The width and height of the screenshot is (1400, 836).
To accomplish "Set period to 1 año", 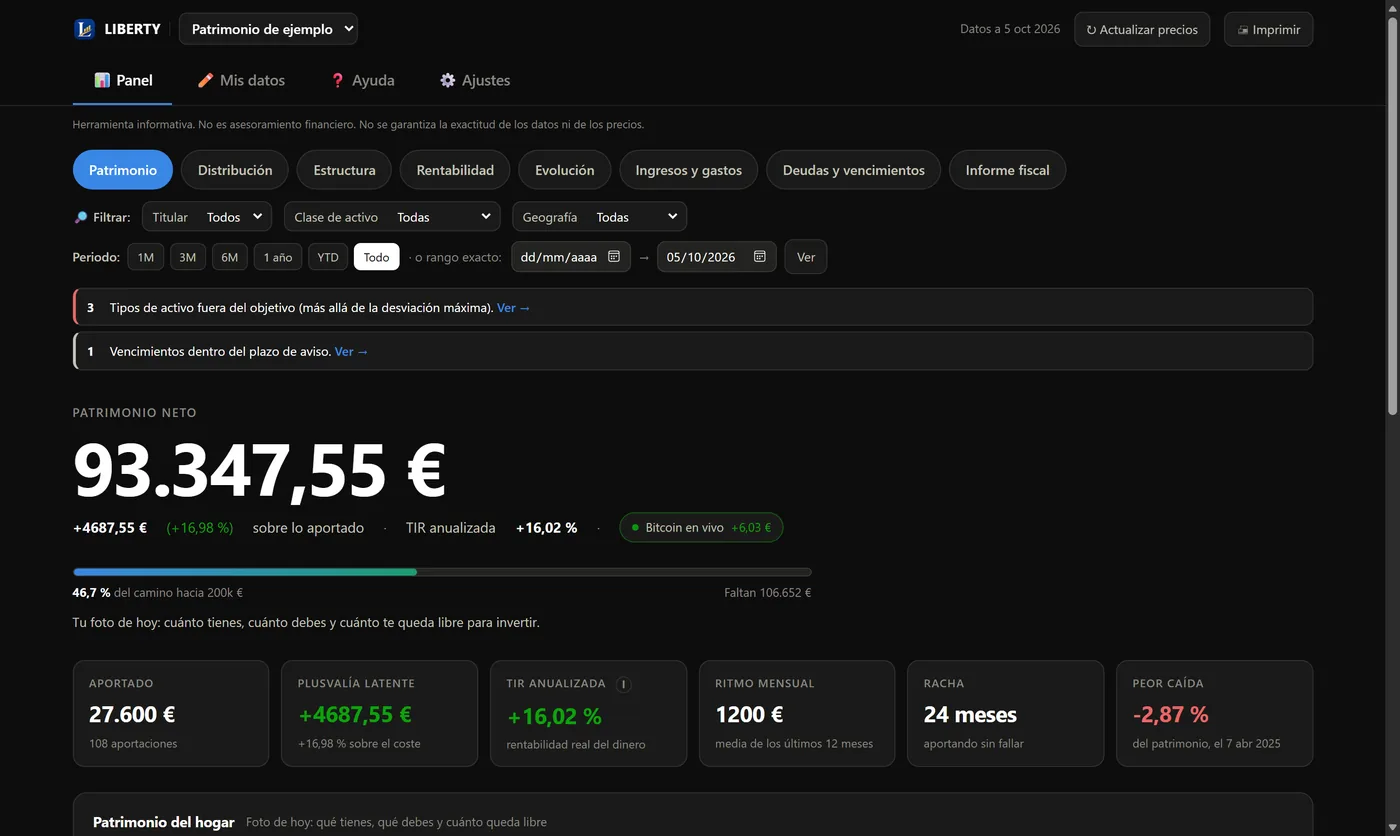I will coord(278,257).
